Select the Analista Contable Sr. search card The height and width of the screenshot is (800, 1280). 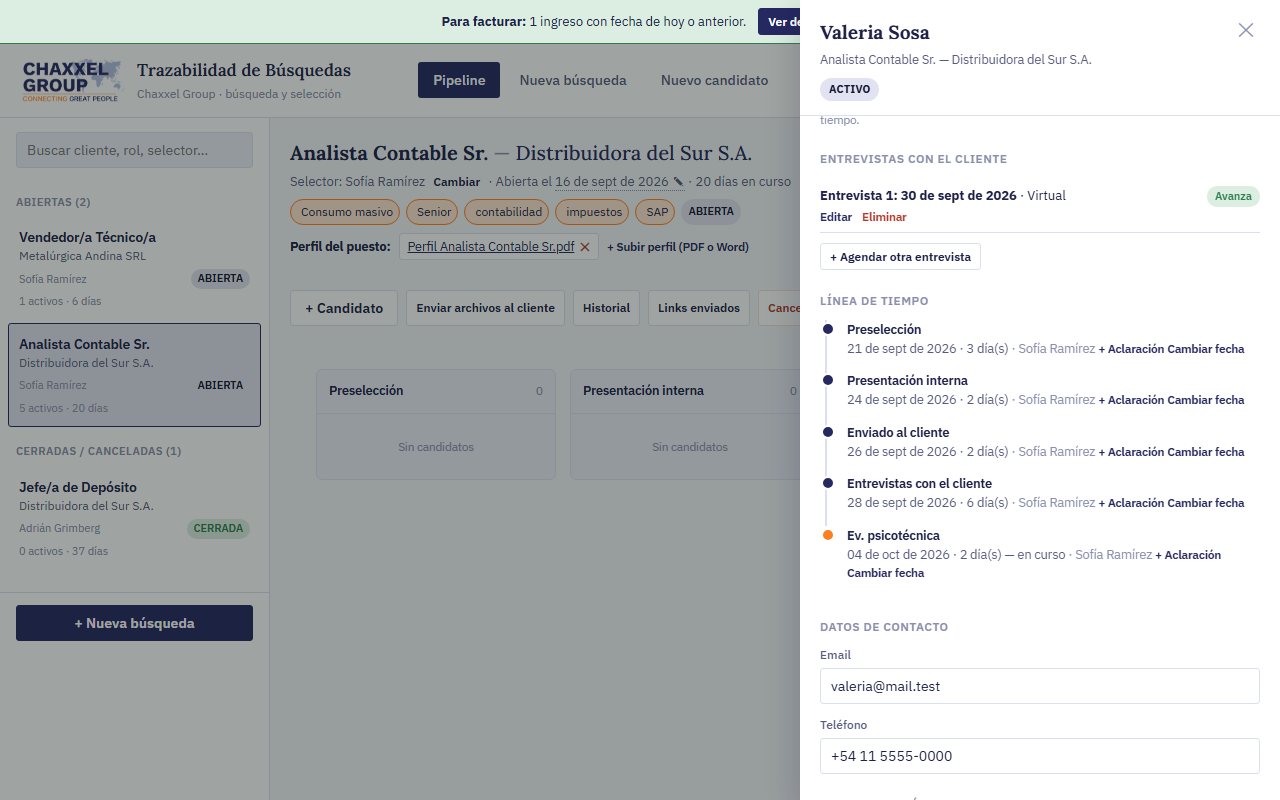134,375
